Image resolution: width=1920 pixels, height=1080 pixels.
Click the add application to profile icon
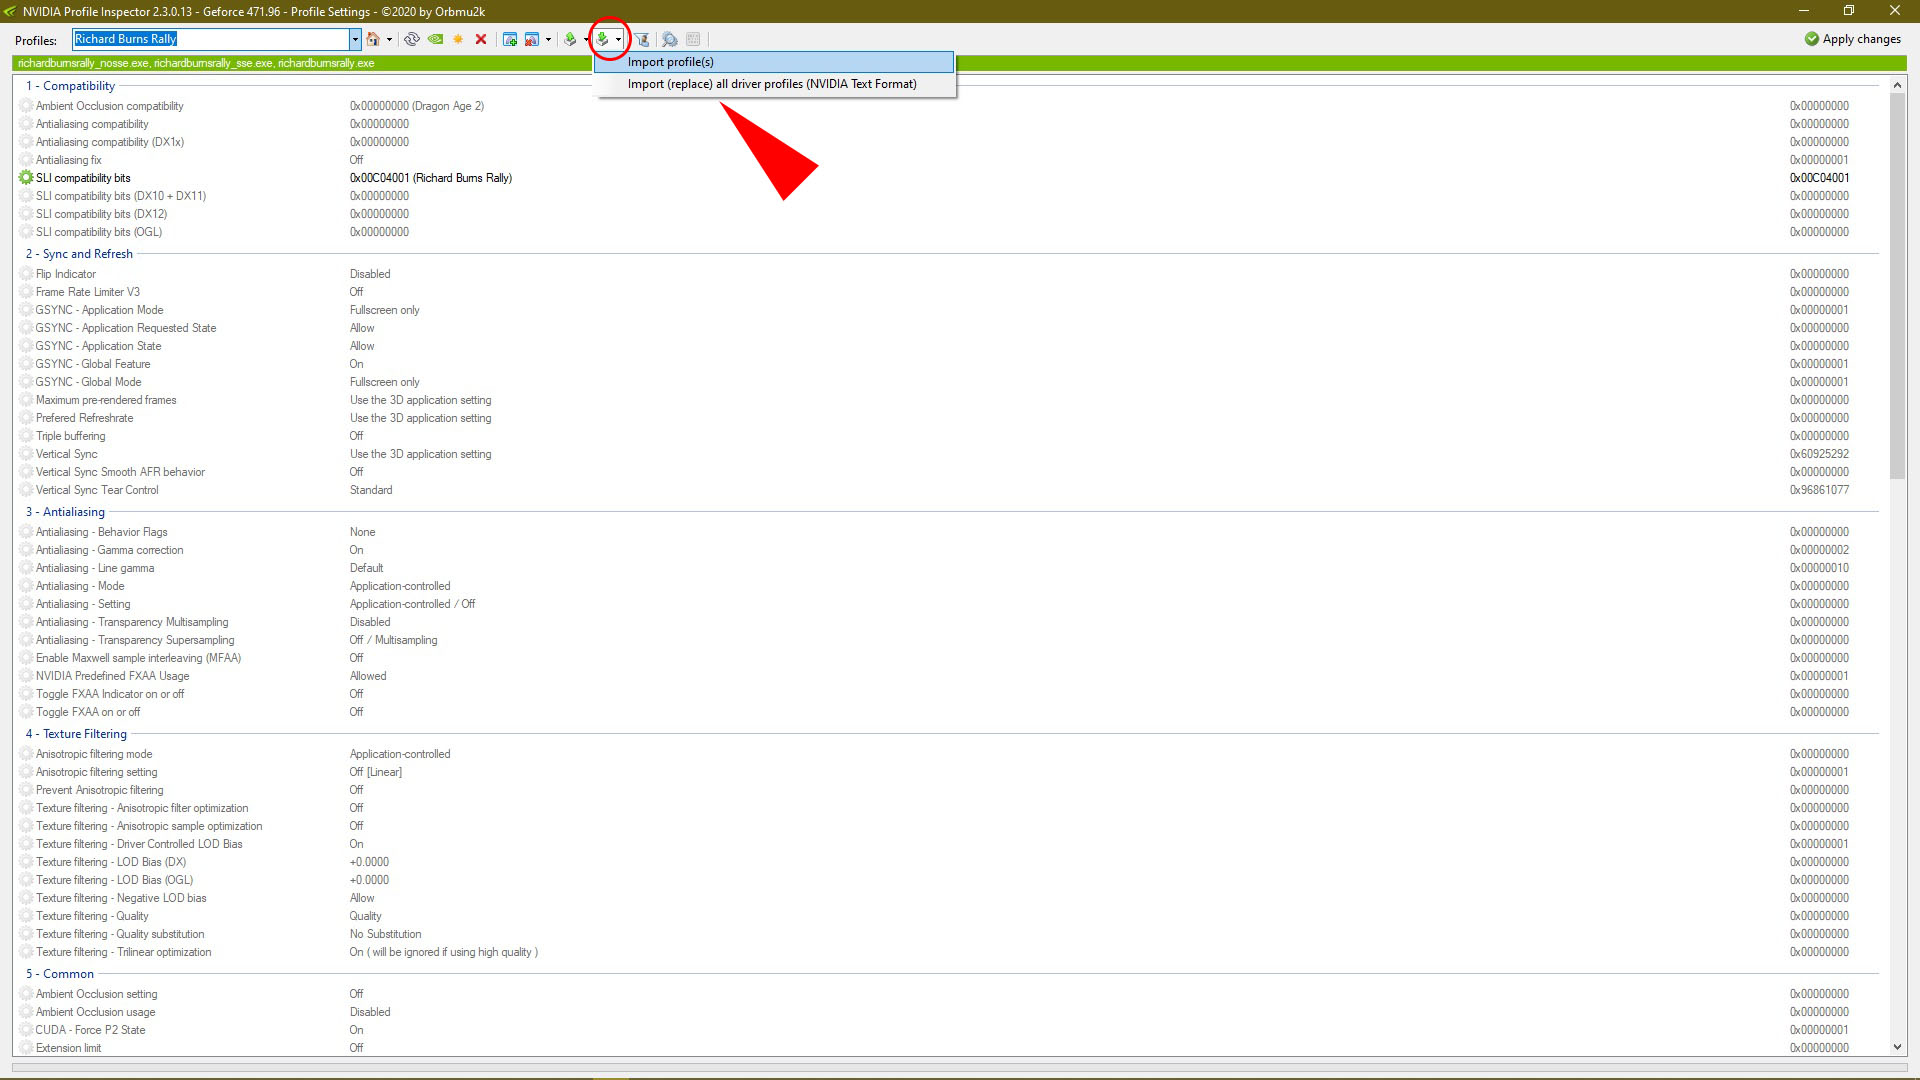(510, 39)
